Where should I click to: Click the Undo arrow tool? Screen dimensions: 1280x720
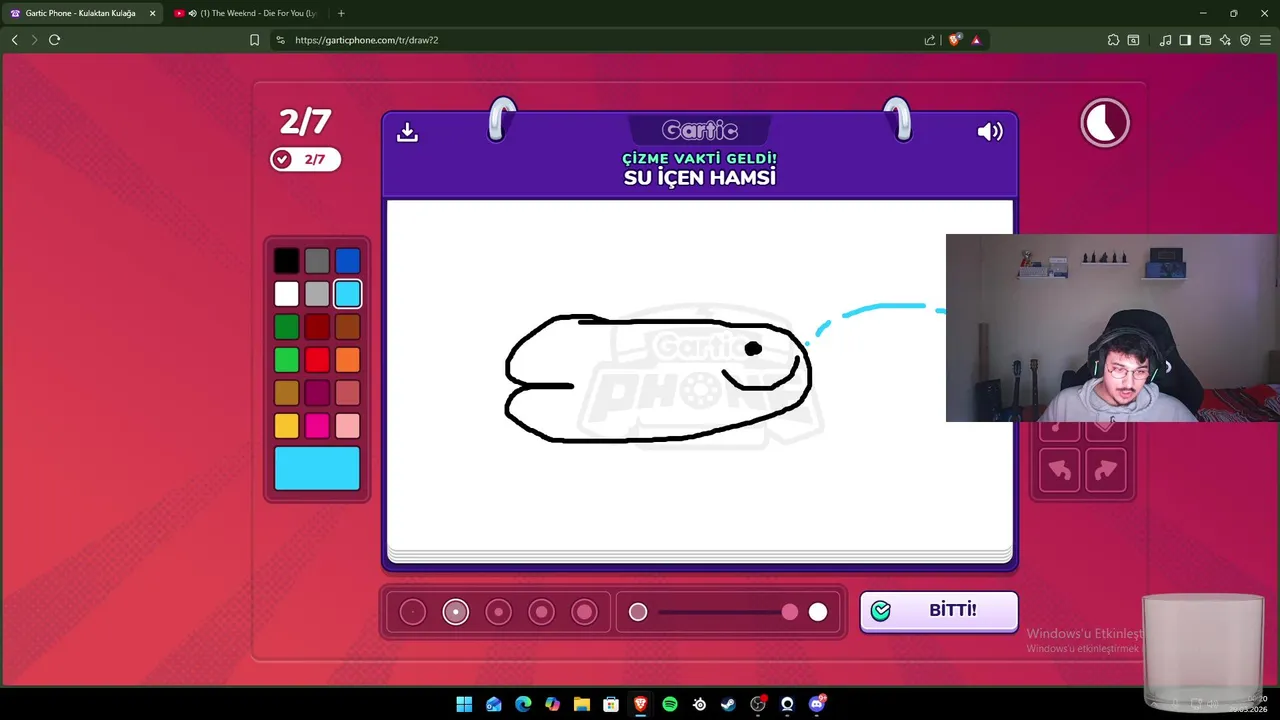(x=1060, y=470)
